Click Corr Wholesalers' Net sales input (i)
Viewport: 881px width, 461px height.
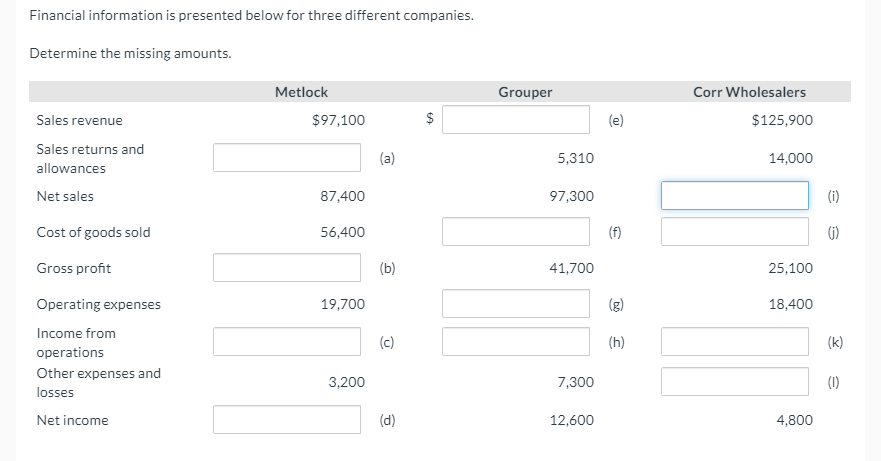coord(735,195)
